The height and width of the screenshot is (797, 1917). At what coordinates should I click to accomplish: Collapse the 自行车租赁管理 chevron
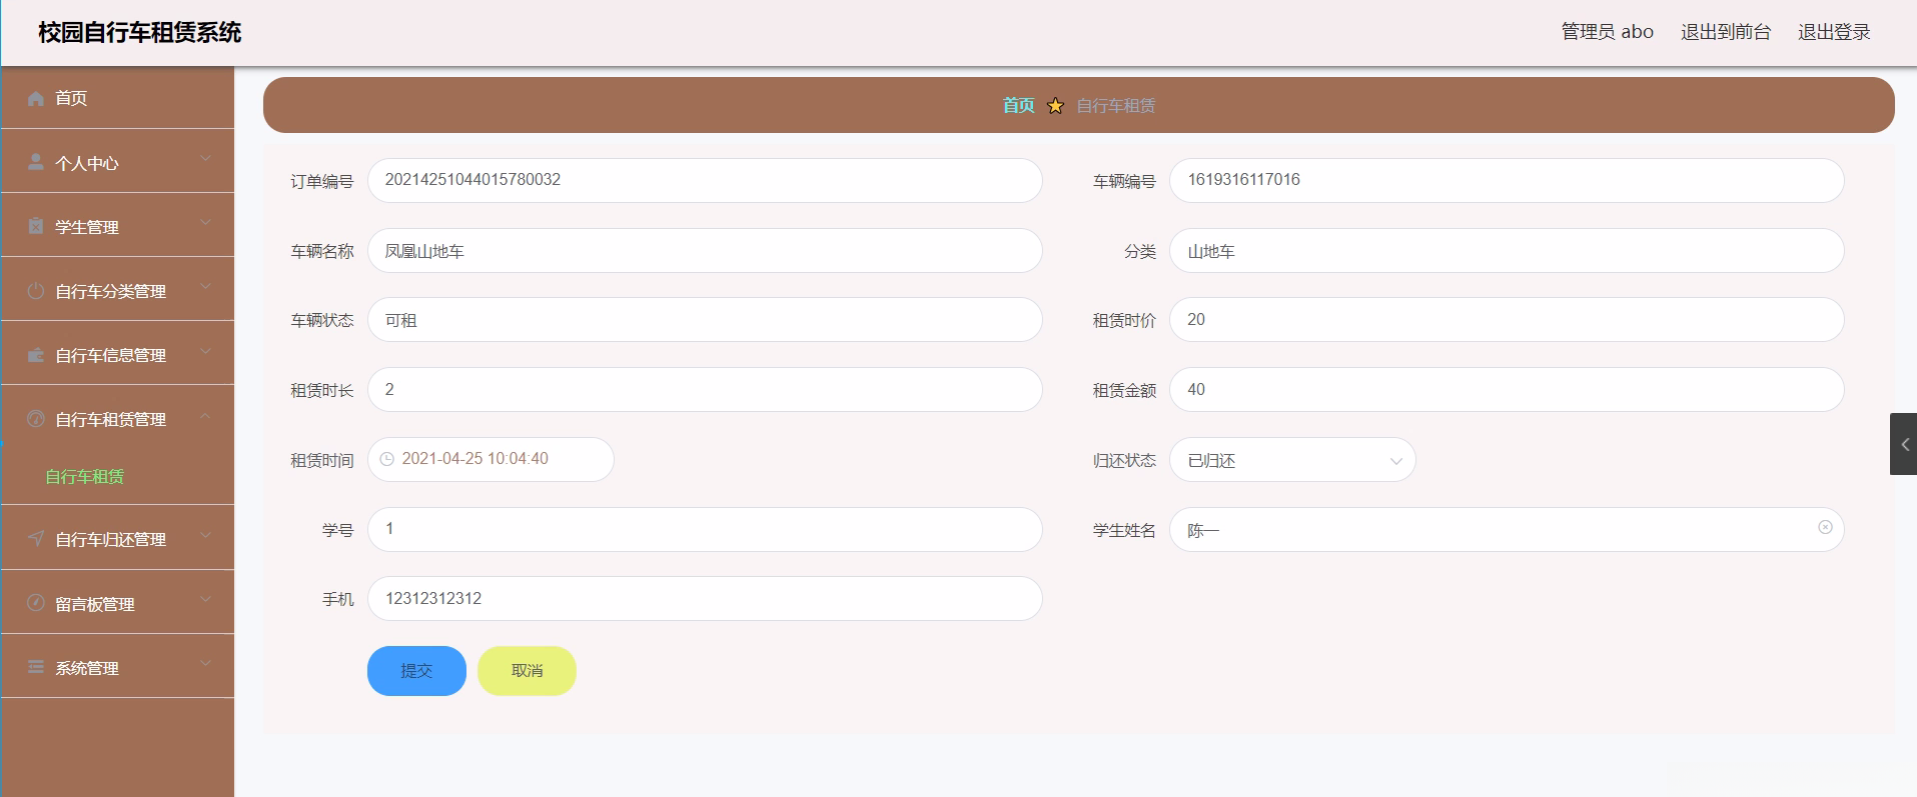(205, 414)
